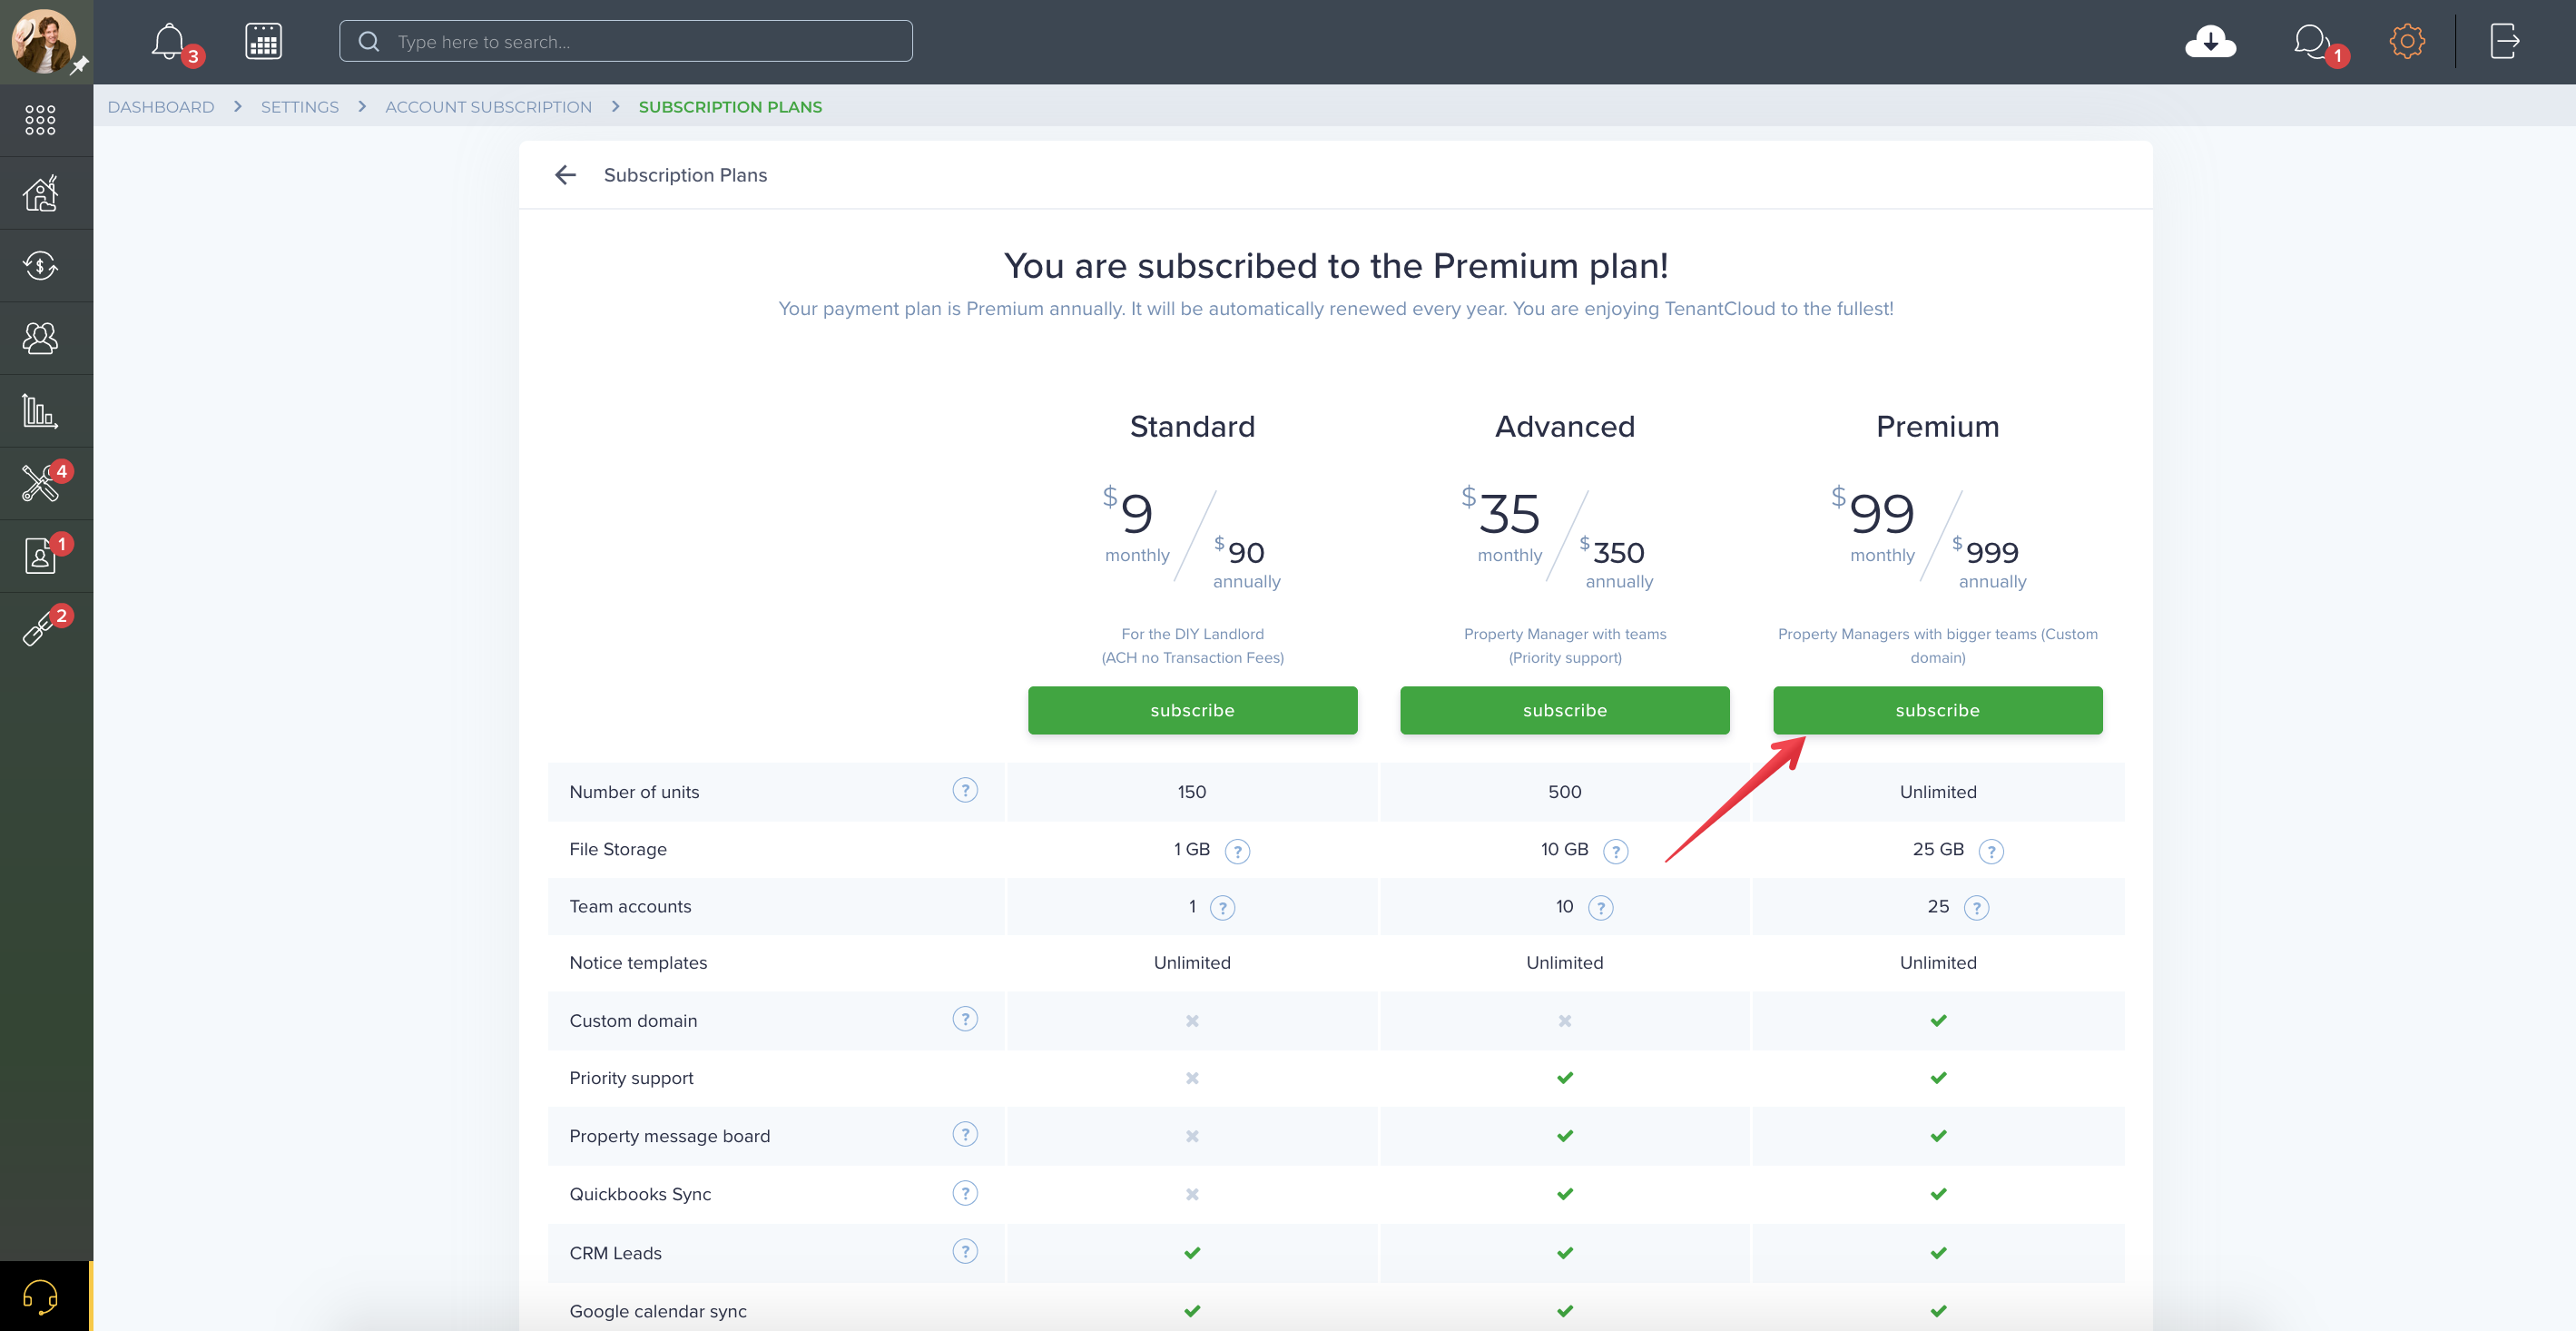The width and height of the screenshot is (2576, 1331).
Task: Click the cloud download icon
Action: 2210,42
